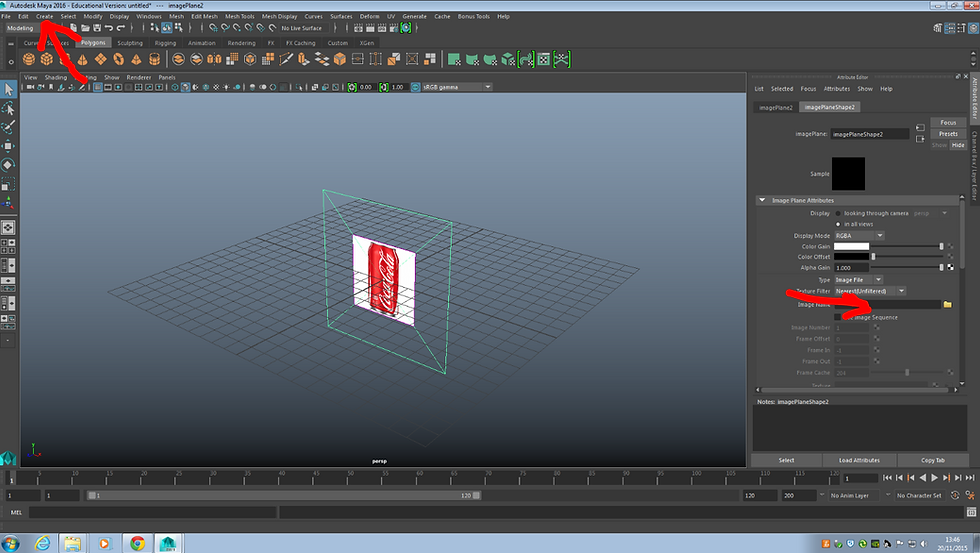Click the Select camera icon in panel toolbar
The image size is (980, 553).
(30, 87)
